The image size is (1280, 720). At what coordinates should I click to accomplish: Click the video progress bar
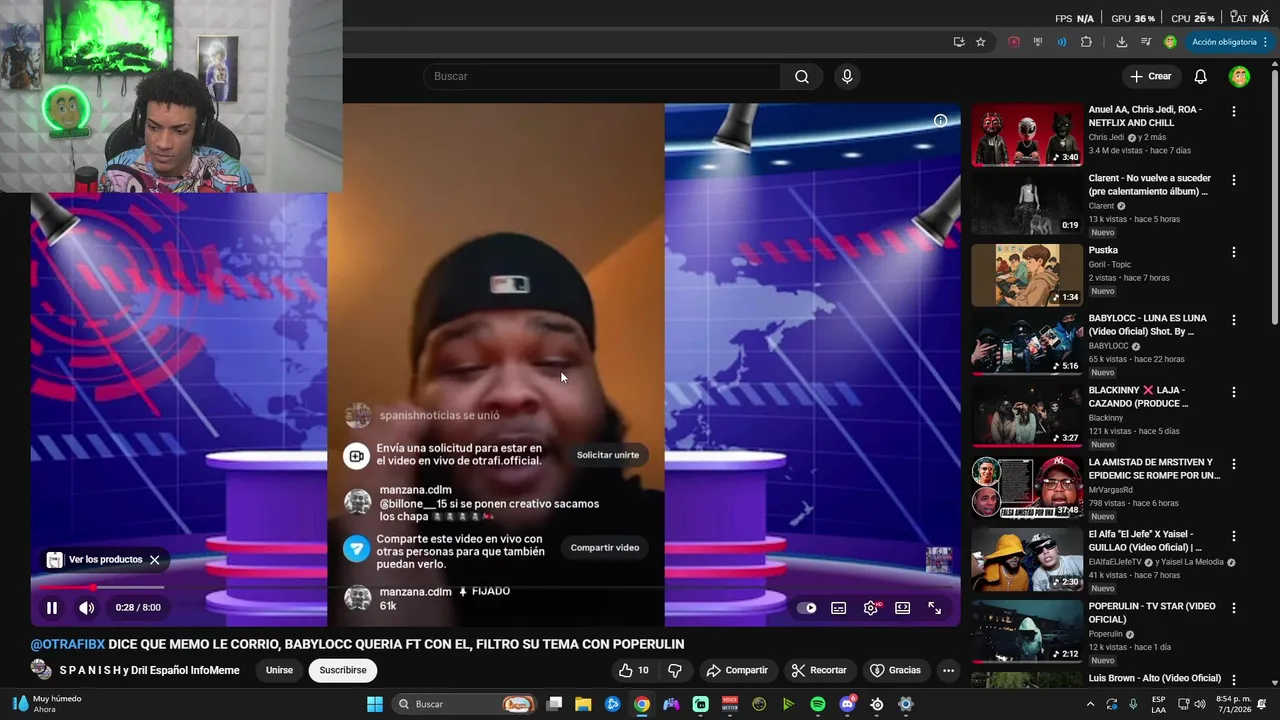pos(496,587)
